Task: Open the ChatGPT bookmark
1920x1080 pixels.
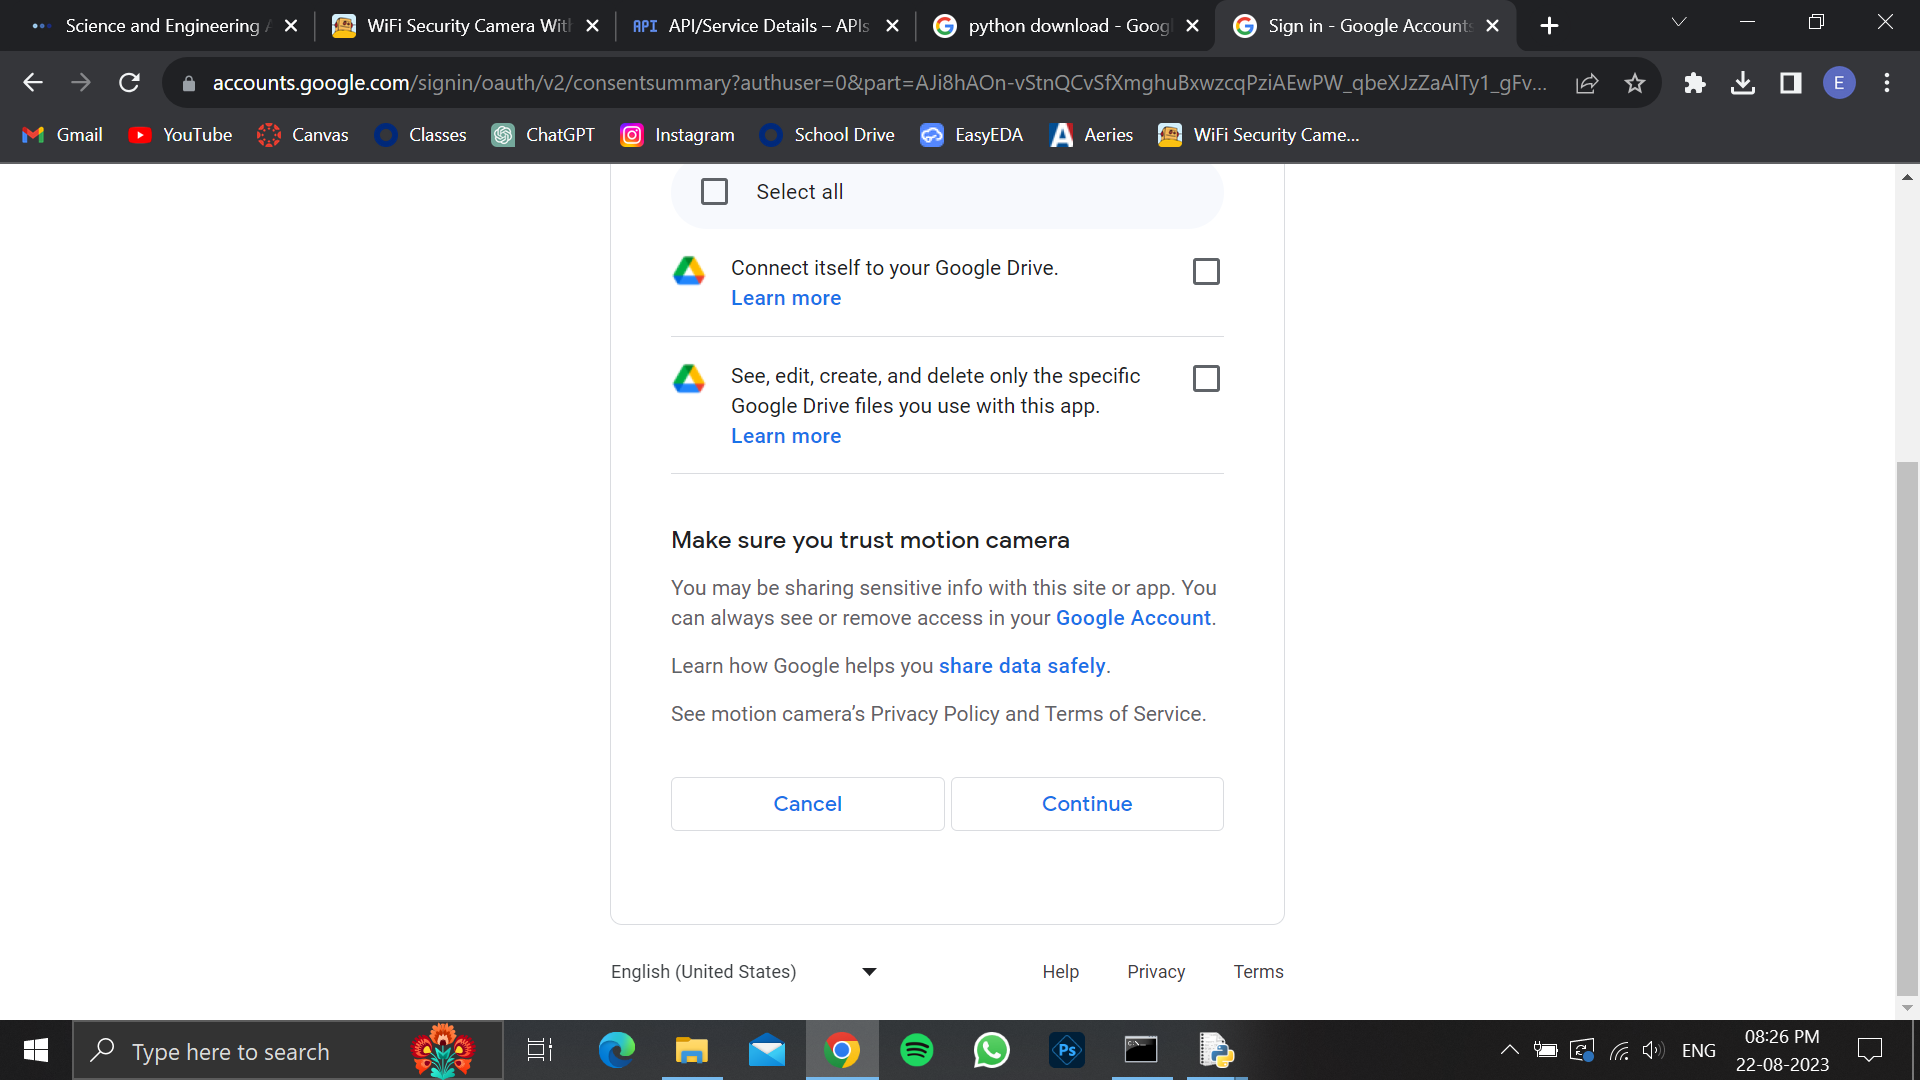Action: click(543, 135)
